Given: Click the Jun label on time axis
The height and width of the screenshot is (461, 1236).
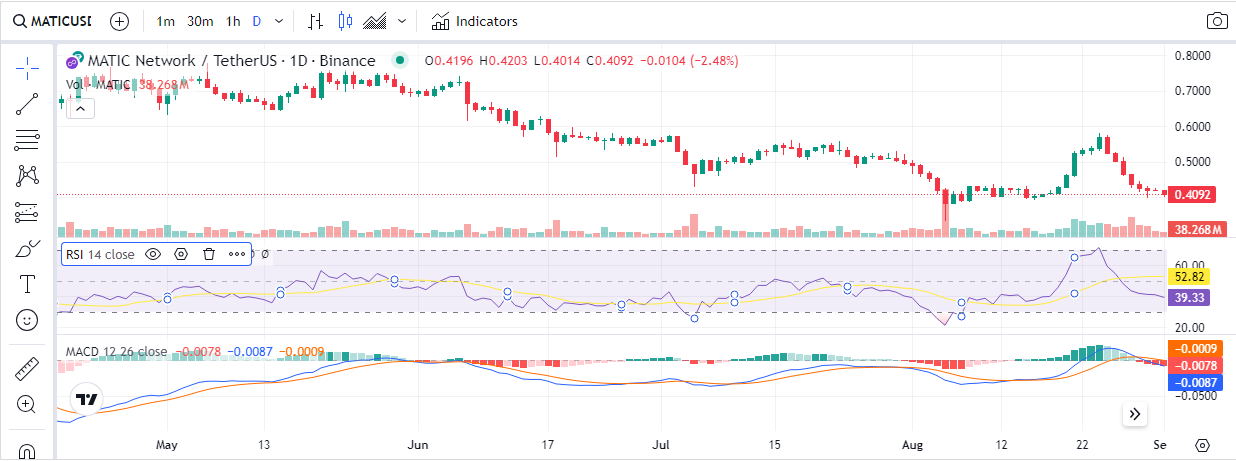Looking at the screenshot, I should coord(419,443).
